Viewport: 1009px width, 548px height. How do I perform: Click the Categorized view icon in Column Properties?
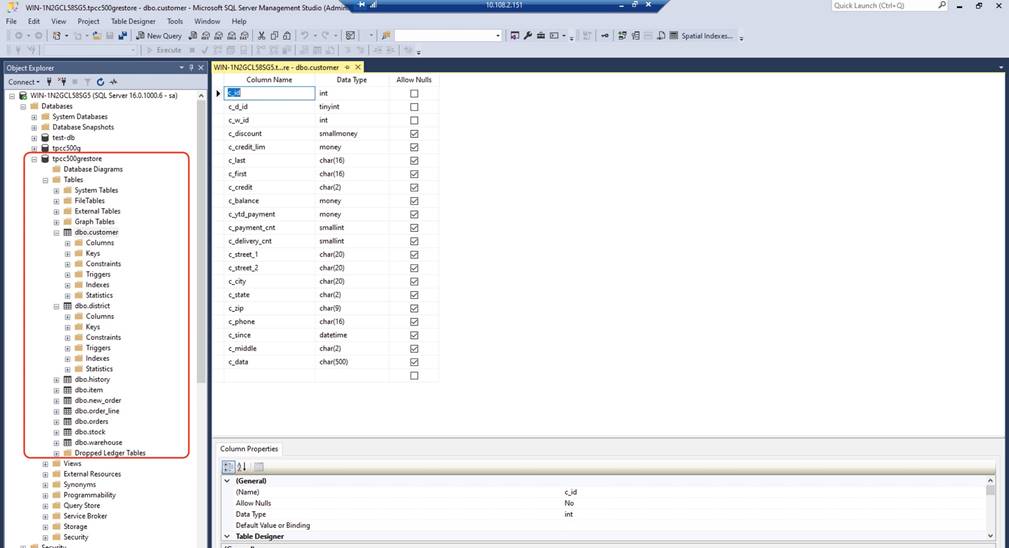(228, 467)
